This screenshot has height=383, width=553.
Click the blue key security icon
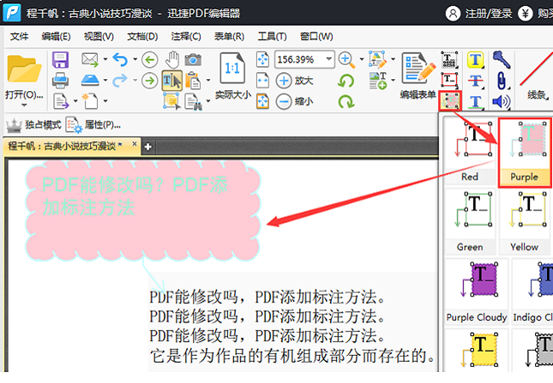[501, 60]
